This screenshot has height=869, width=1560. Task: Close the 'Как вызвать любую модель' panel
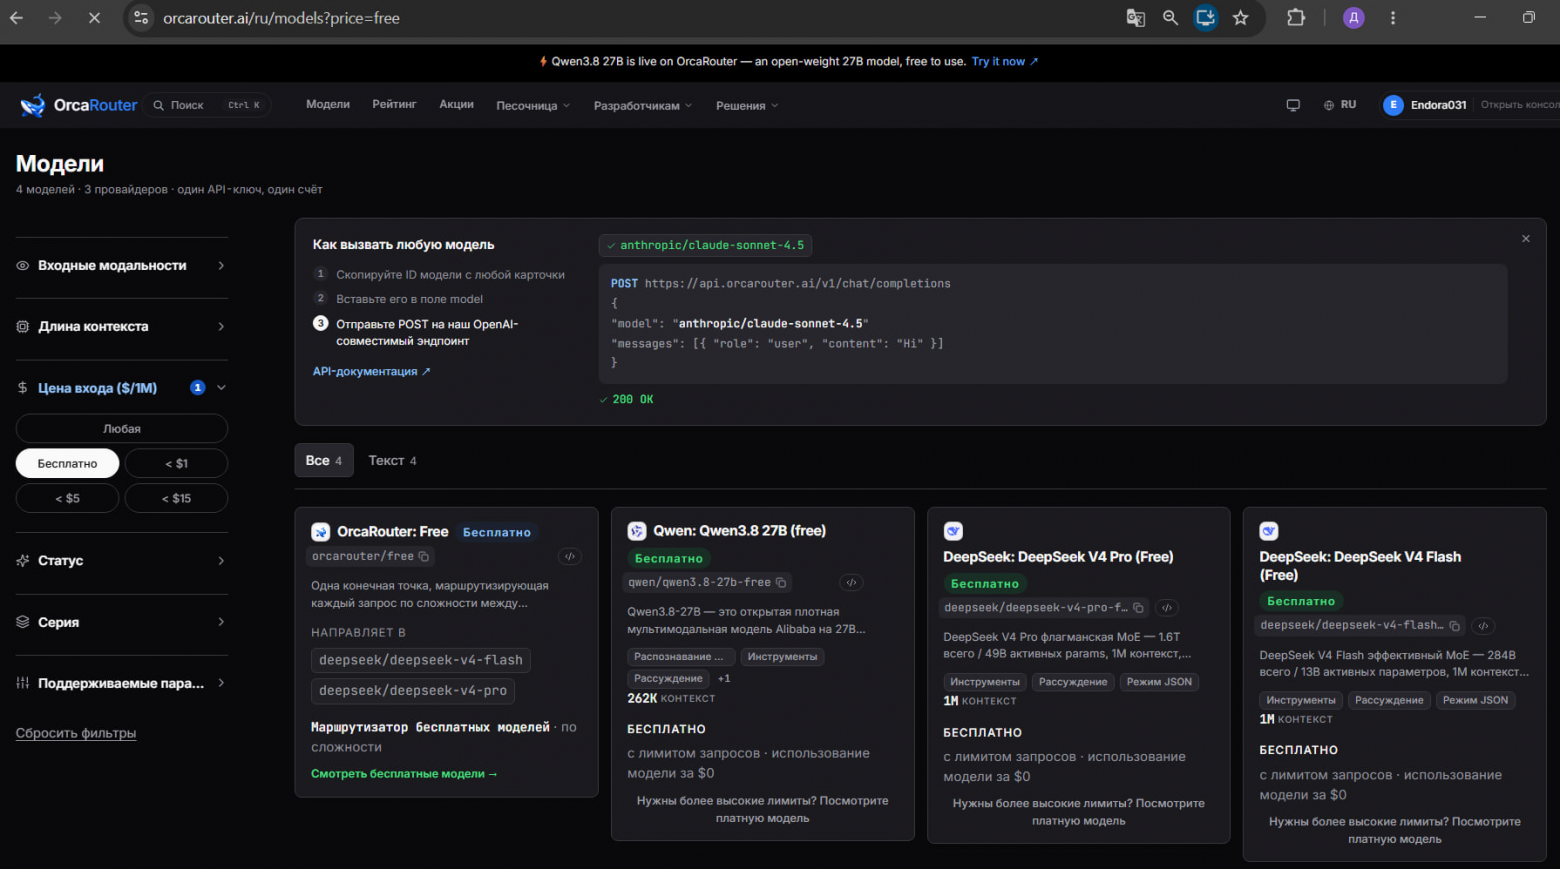point(1526,239)
